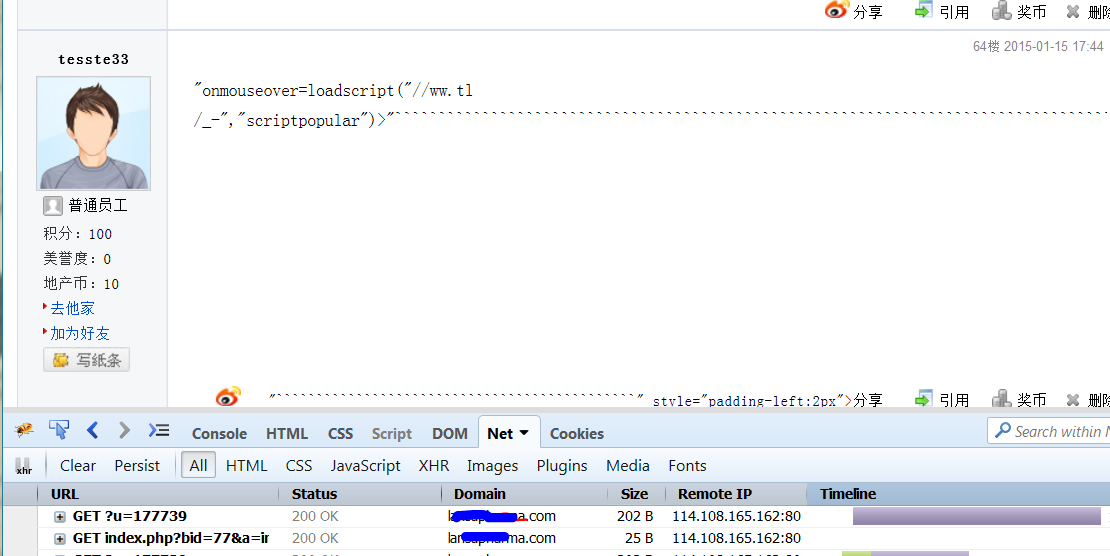Viewport: 1110px width, 556px height.
Task: Click 分享 at the top post
Action: point(868,12)
